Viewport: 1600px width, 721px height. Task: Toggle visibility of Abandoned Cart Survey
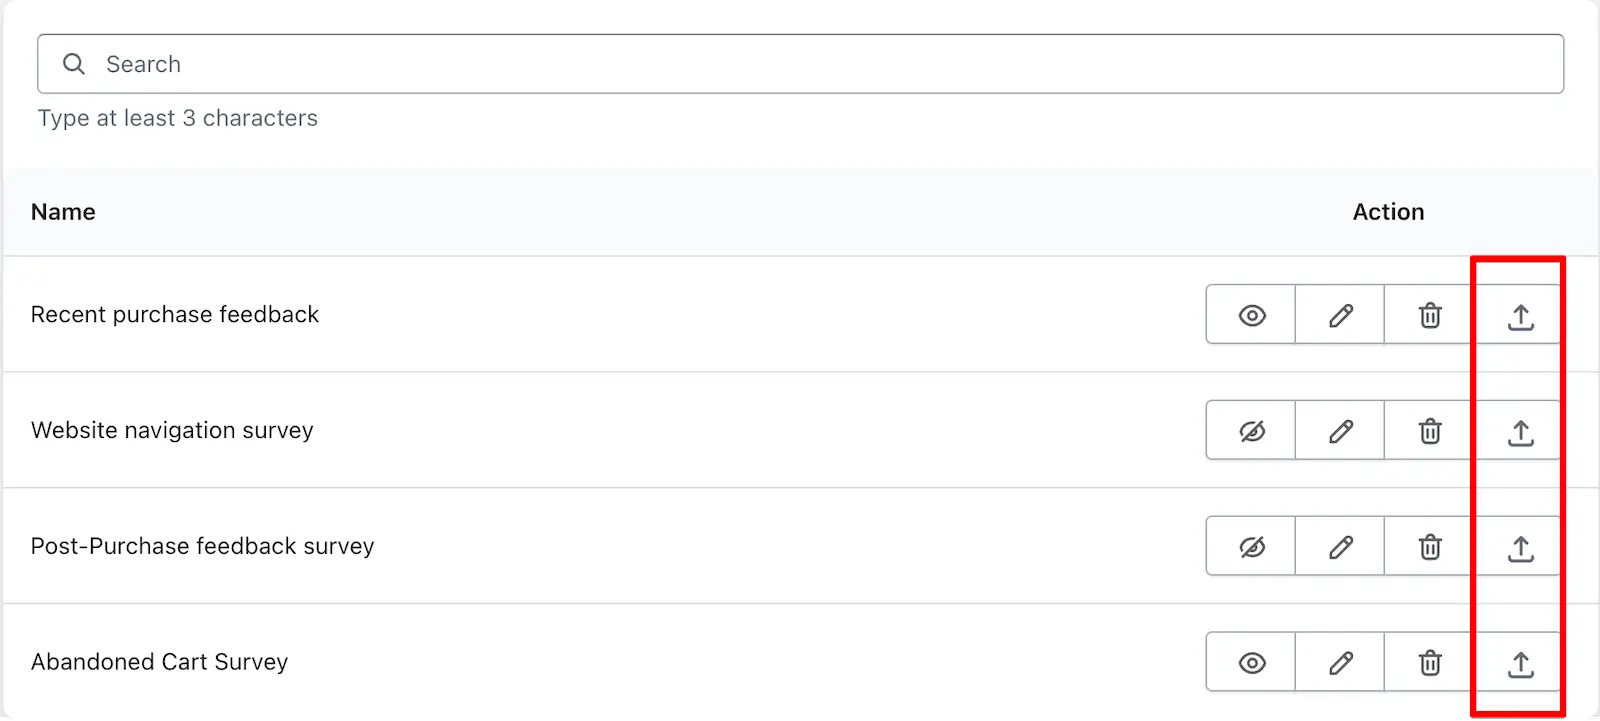coord(1251,663)
